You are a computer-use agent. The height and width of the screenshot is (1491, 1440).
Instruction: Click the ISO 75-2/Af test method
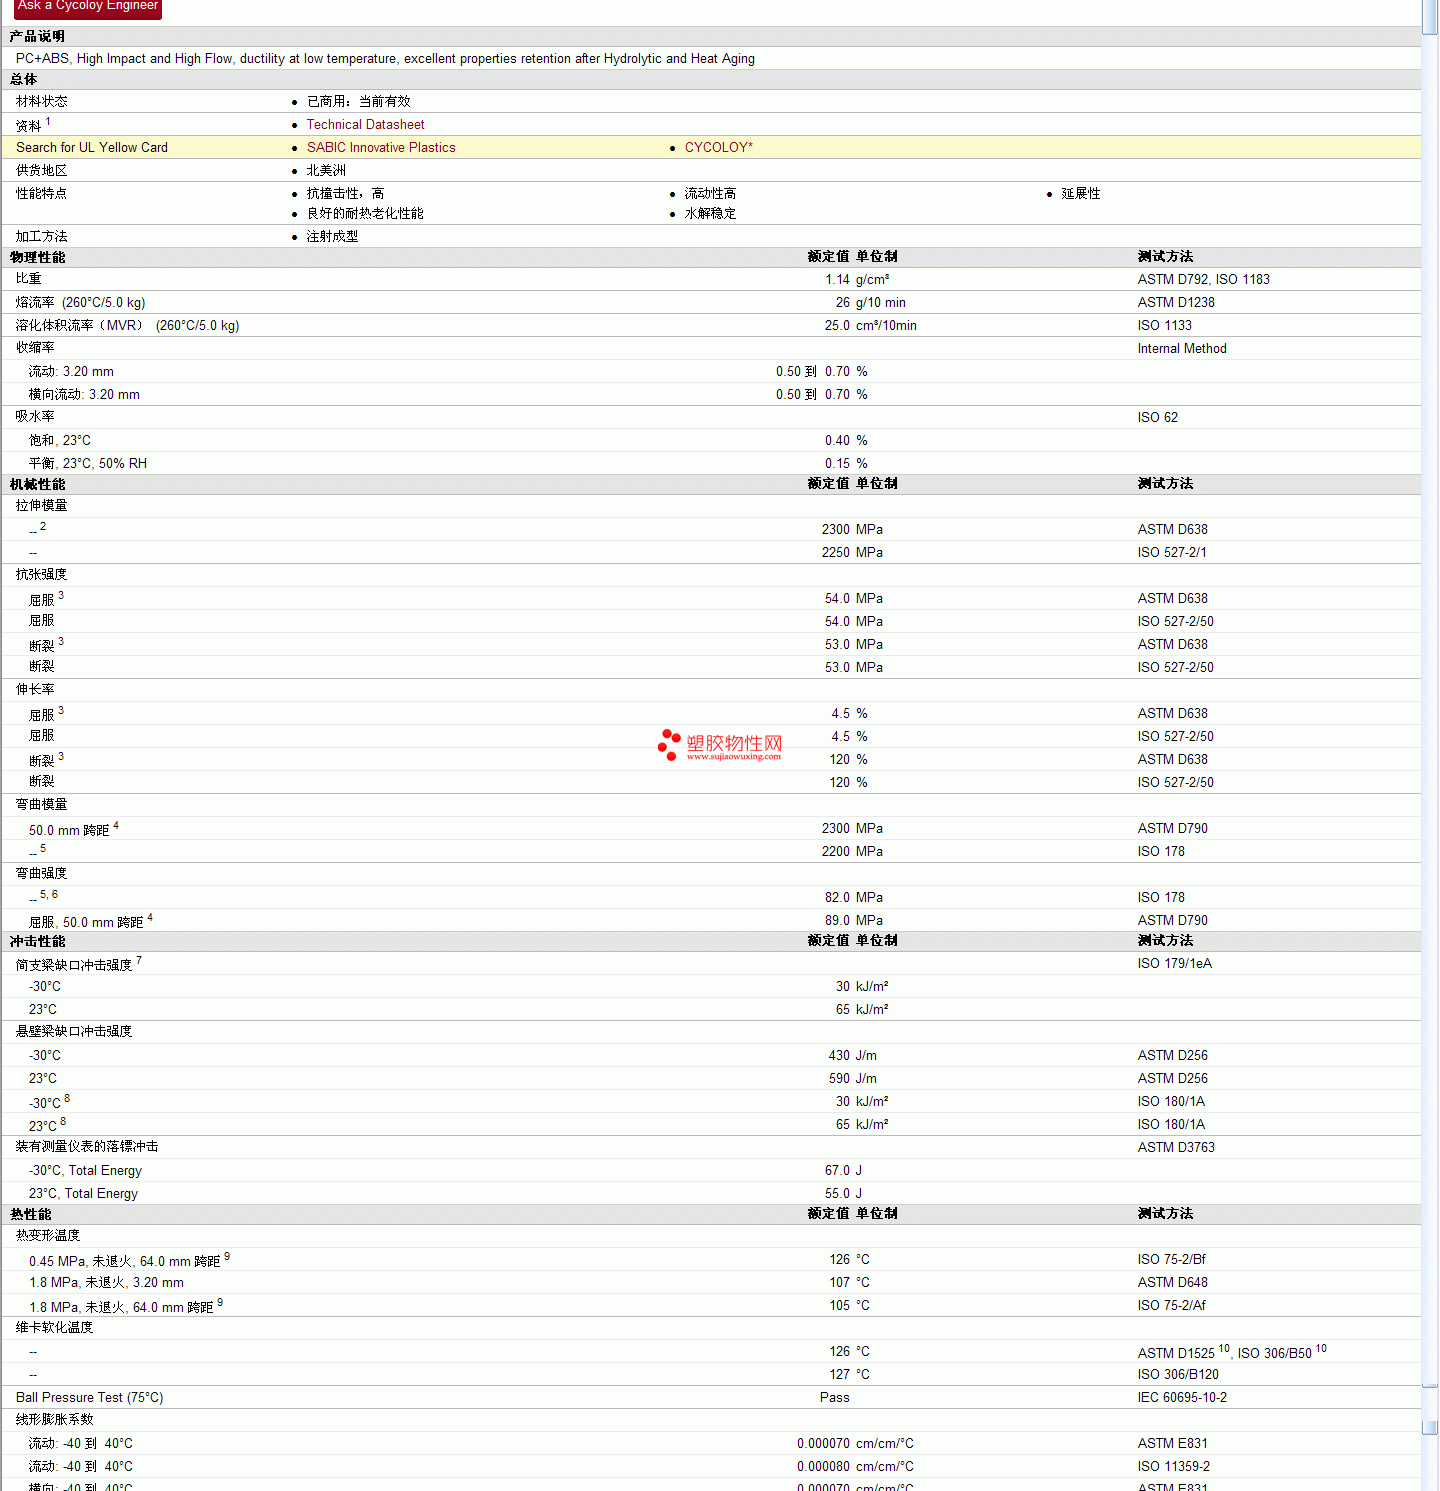(x=1171, y=1306)
